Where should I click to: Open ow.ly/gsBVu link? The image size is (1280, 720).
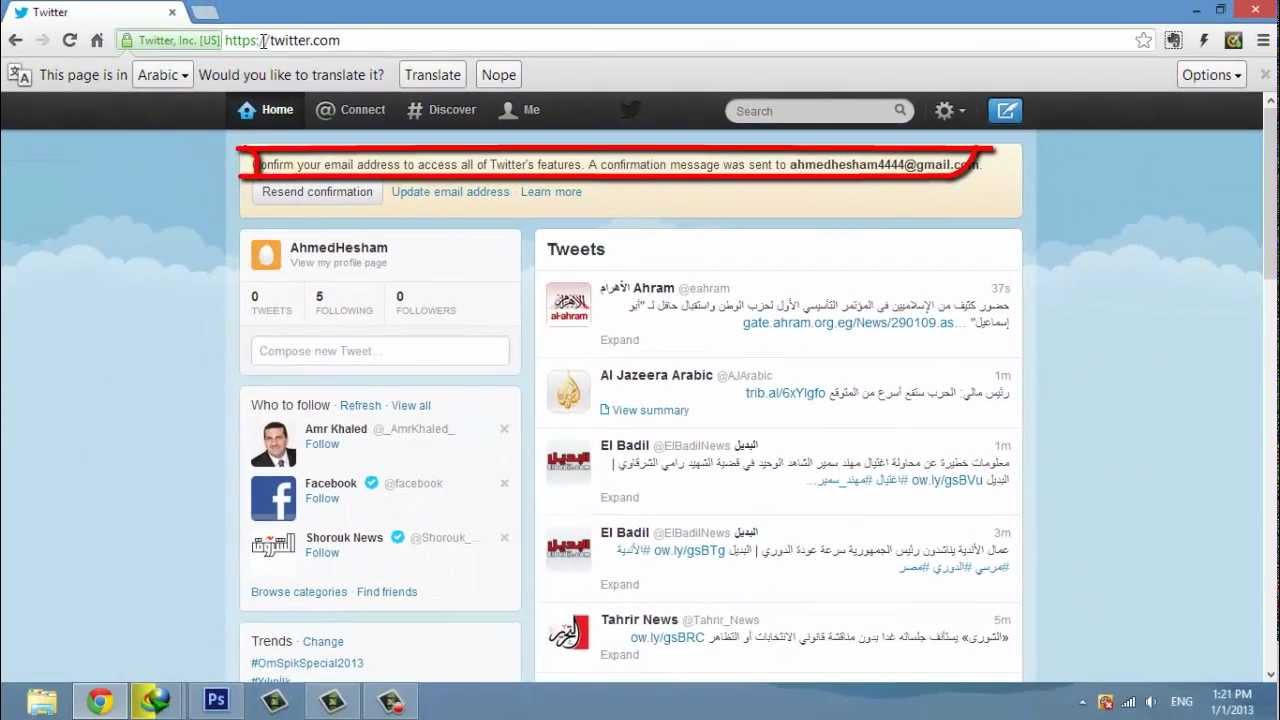click(x=947, y=480)
